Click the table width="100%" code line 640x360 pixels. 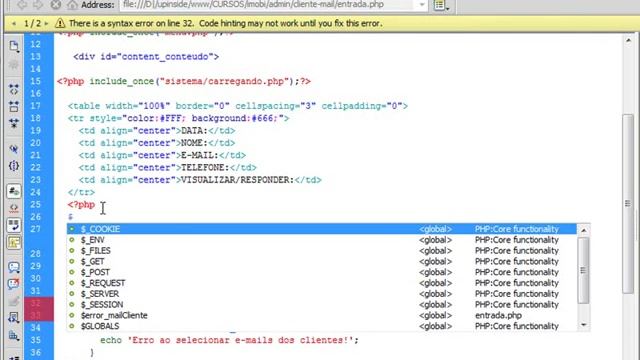pyautogui.click(x=238, y=106)
